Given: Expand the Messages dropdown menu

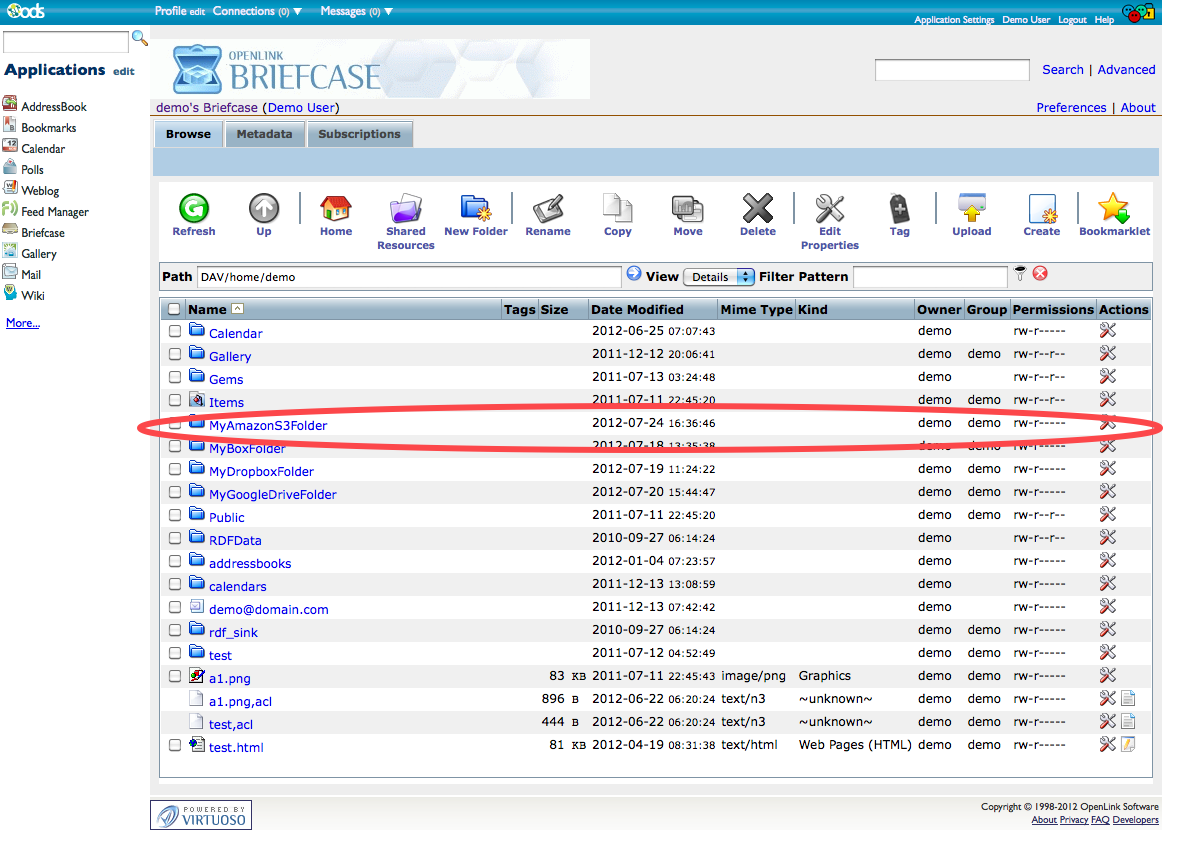Looking at the screenshot, I should coord(357,11).
